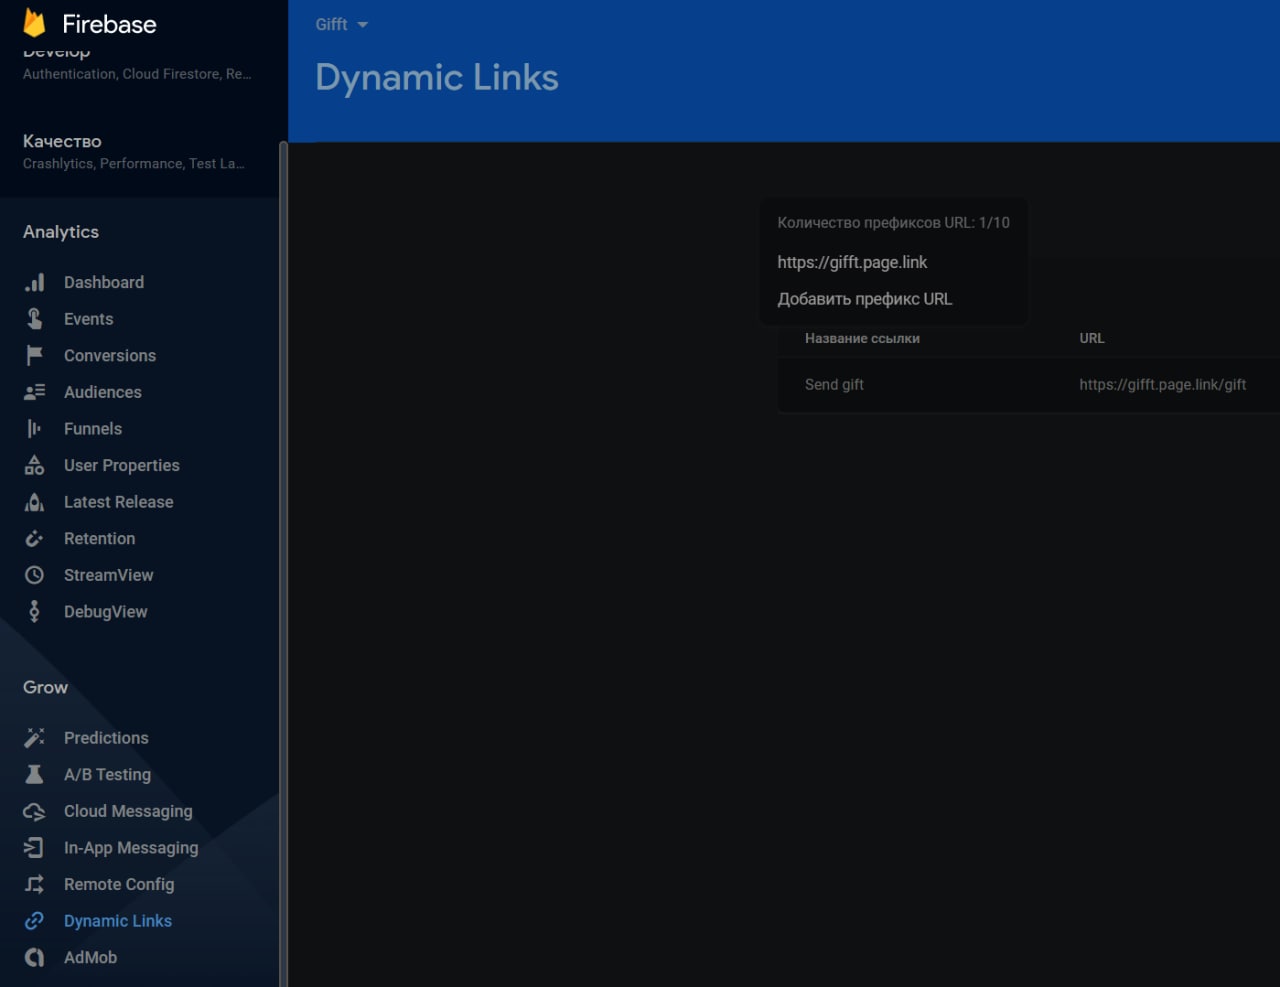Click the Audiences people icon
This screenshot has width=1280, height=987.
point(34,392)
